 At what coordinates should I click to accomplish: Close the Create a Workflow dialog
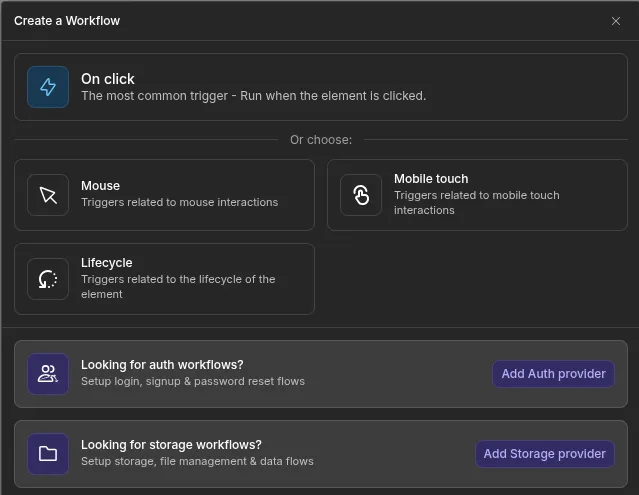pos(616,21)
